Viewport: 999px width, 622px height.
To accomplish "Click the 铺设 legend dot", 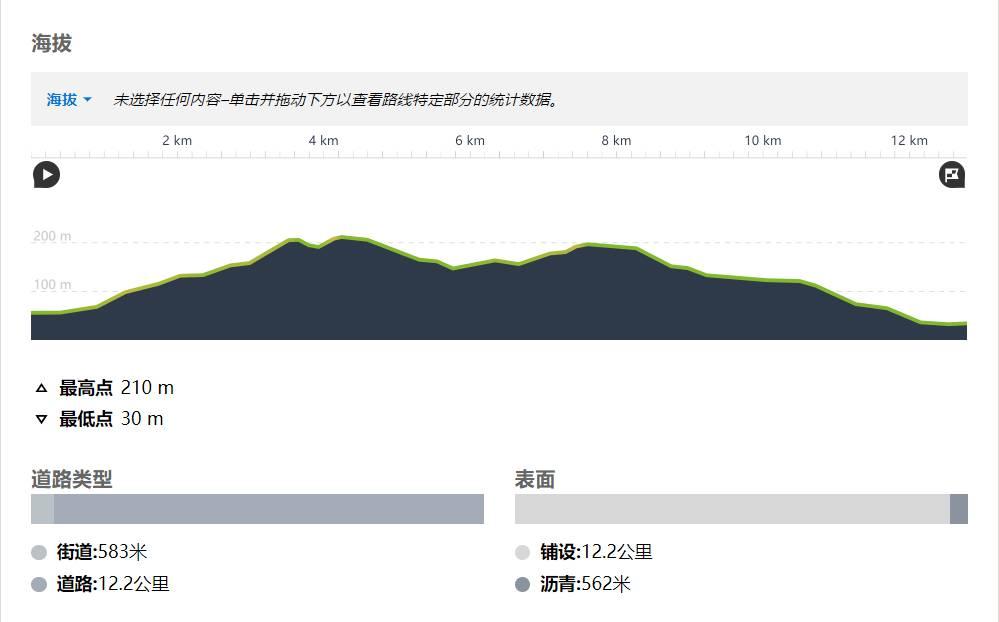I will (x=522, y=553).
